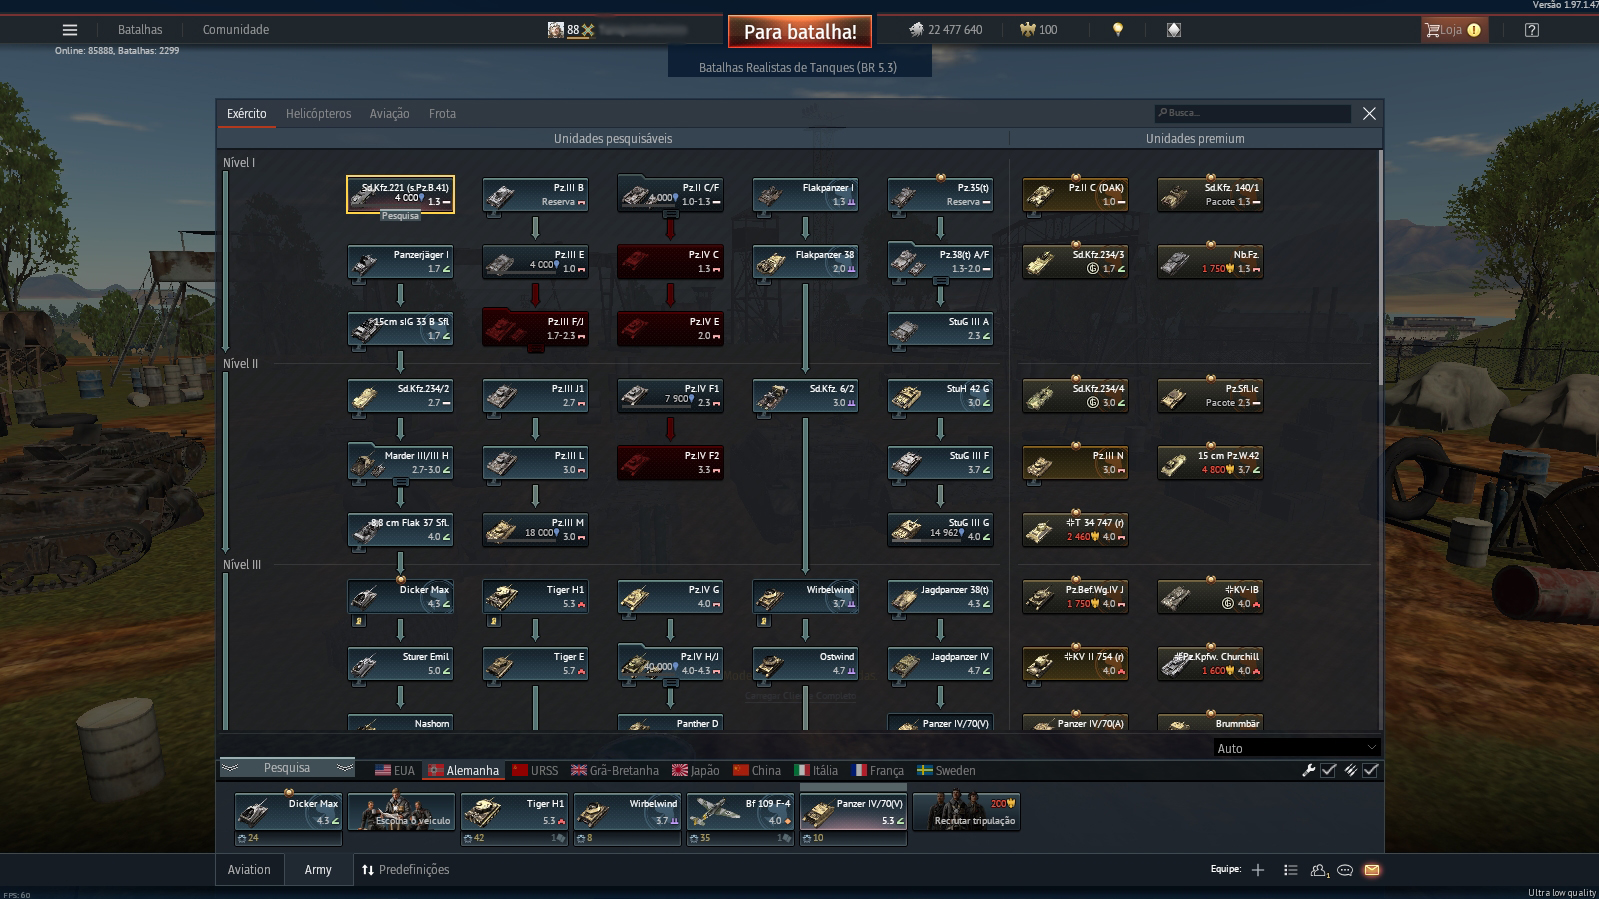Open the contacts people icon
The width and height of the screenshot is (1599, 899).
point(1319,870)
